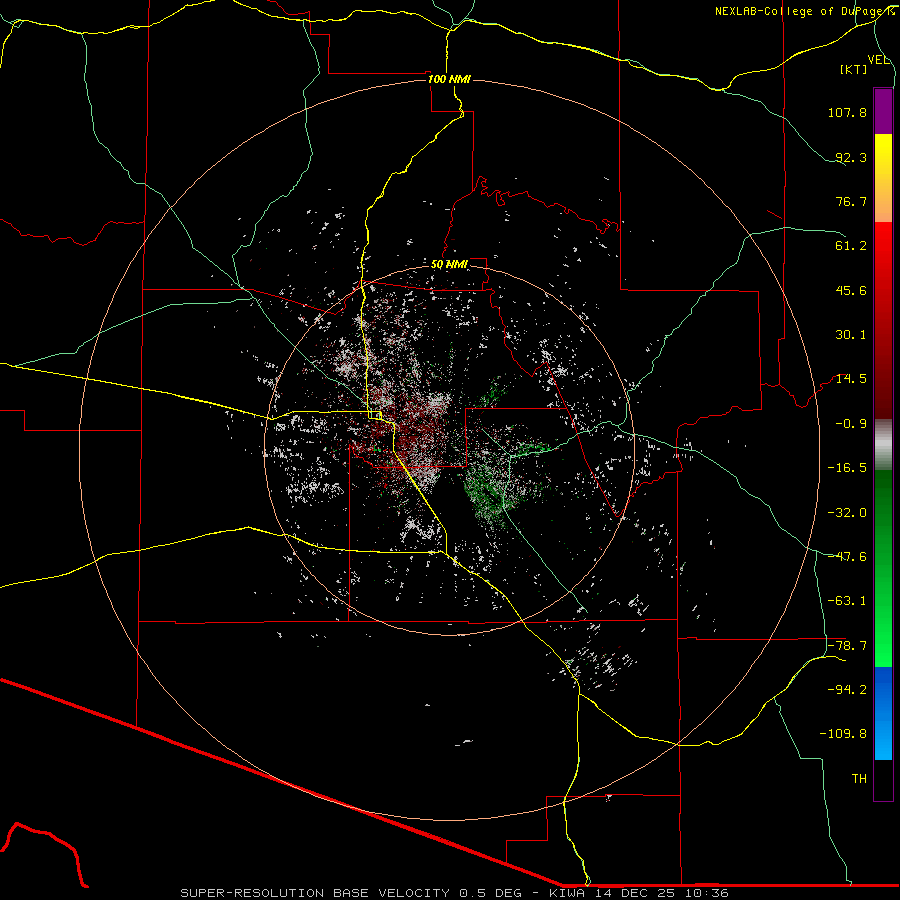This screenshot has width=900, height=900.
Task: Click the yellow-orange segment of the color bar
Action: [x=883, y=179]
